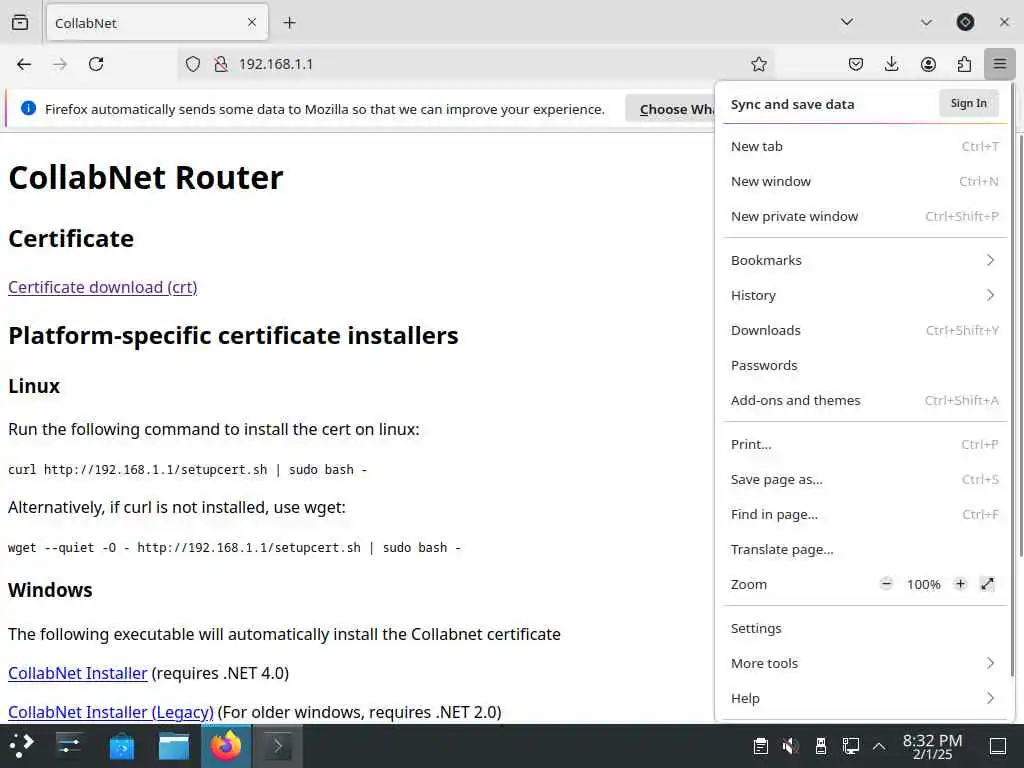The image size is (1024, 768).
Task: Open the Konsole terminal taskbar icon
Action: [278, 746]
